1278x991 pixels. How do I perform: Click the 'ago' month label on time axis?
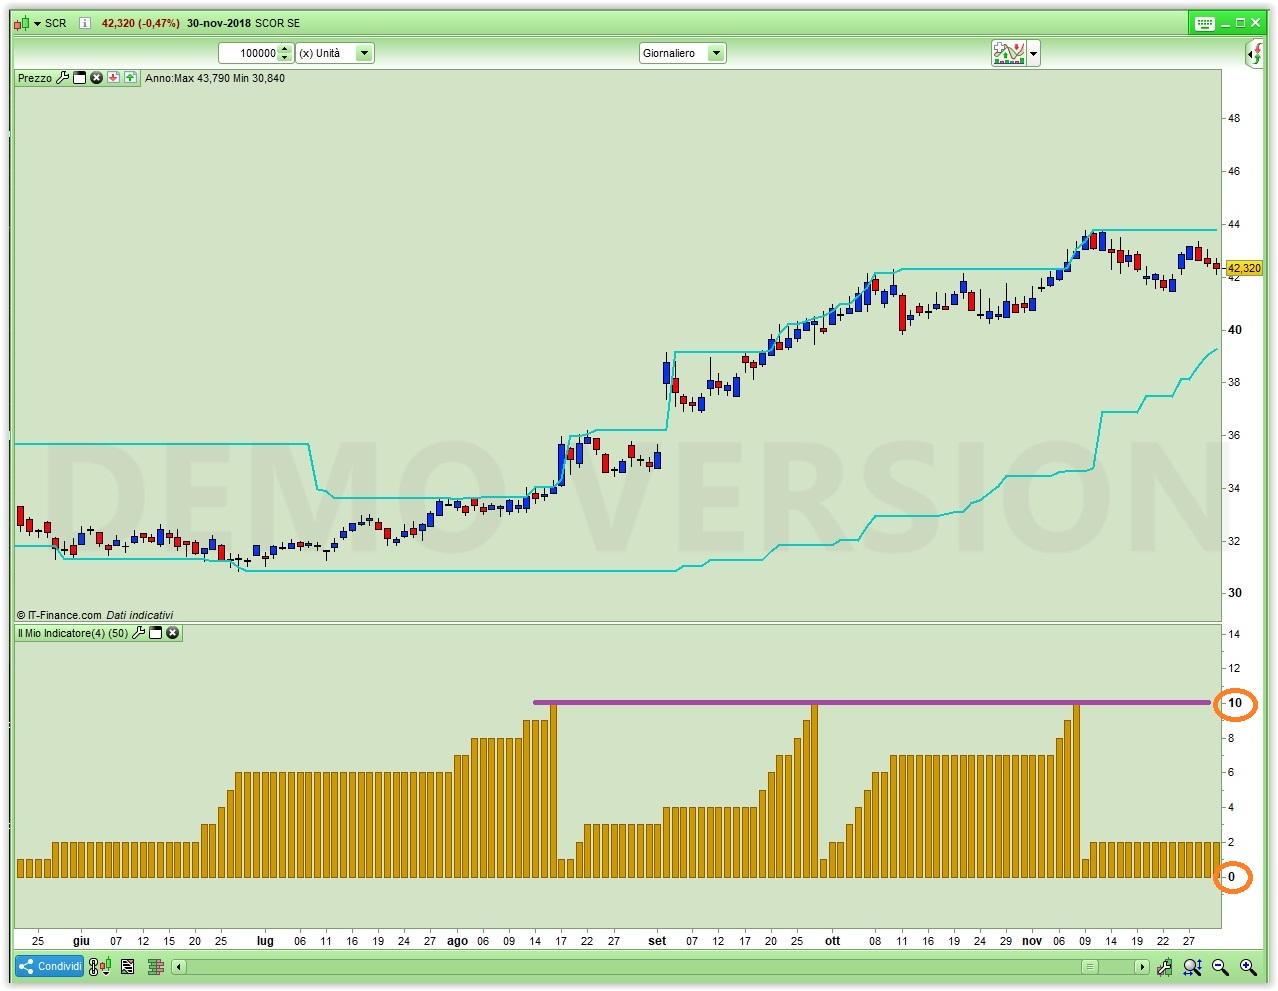point(457,941)
